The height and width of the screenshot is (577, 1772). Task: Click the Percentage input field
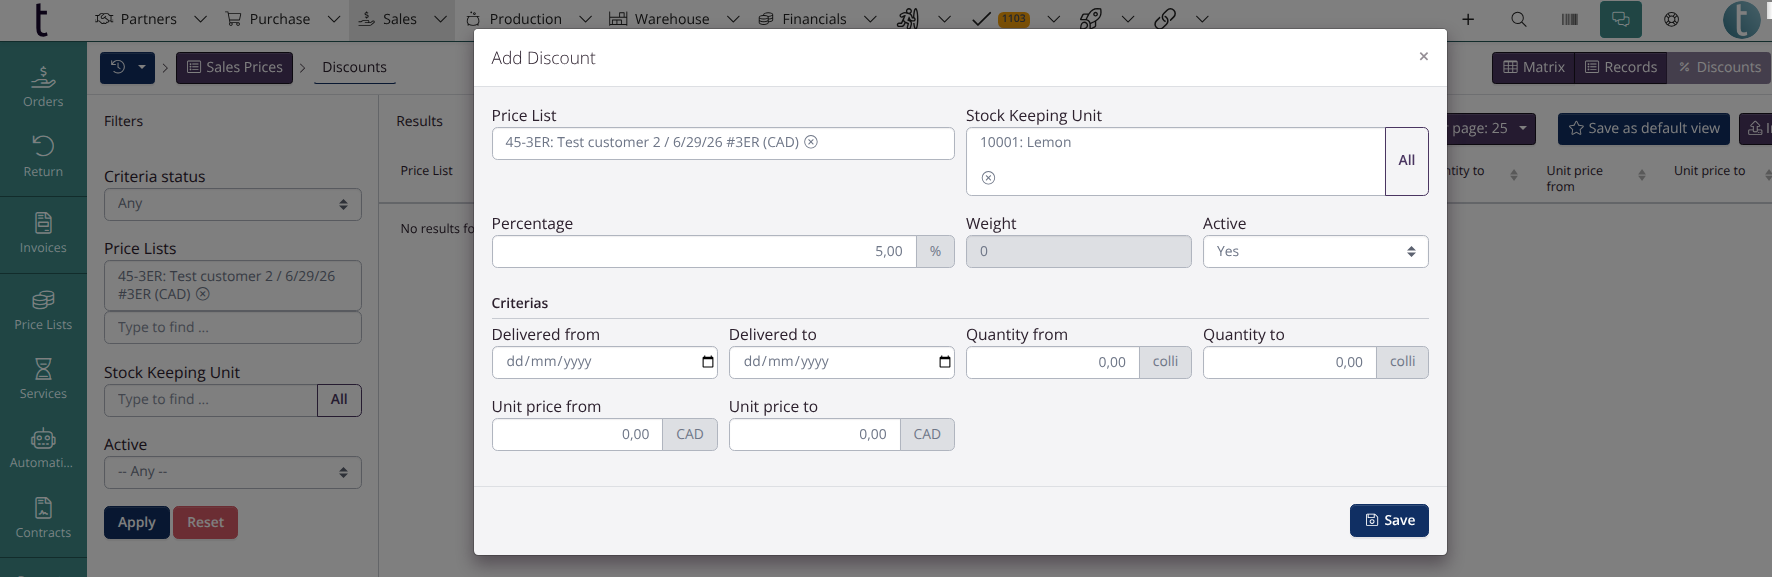tap(704, 252)
